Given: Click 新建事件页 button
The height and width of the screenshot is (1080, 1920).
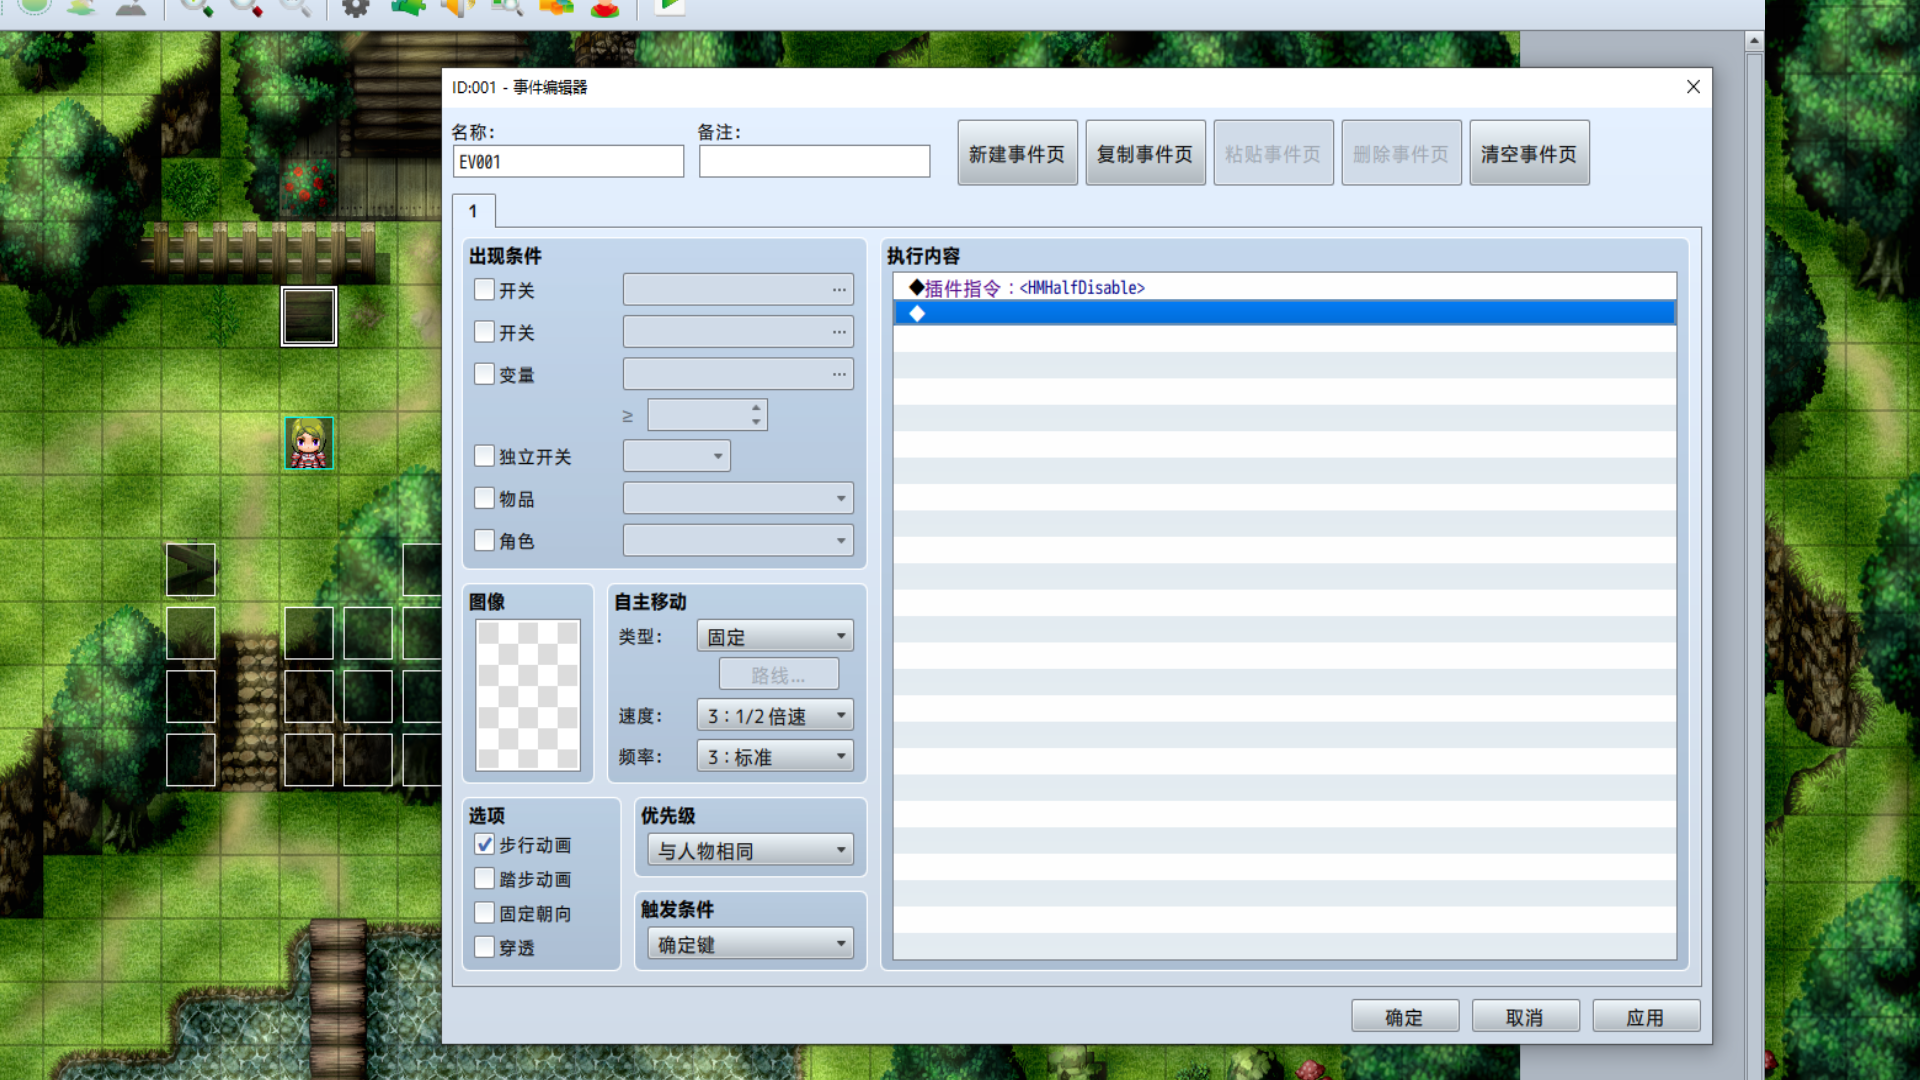Looking at the screenshot, I should 1017,153.
